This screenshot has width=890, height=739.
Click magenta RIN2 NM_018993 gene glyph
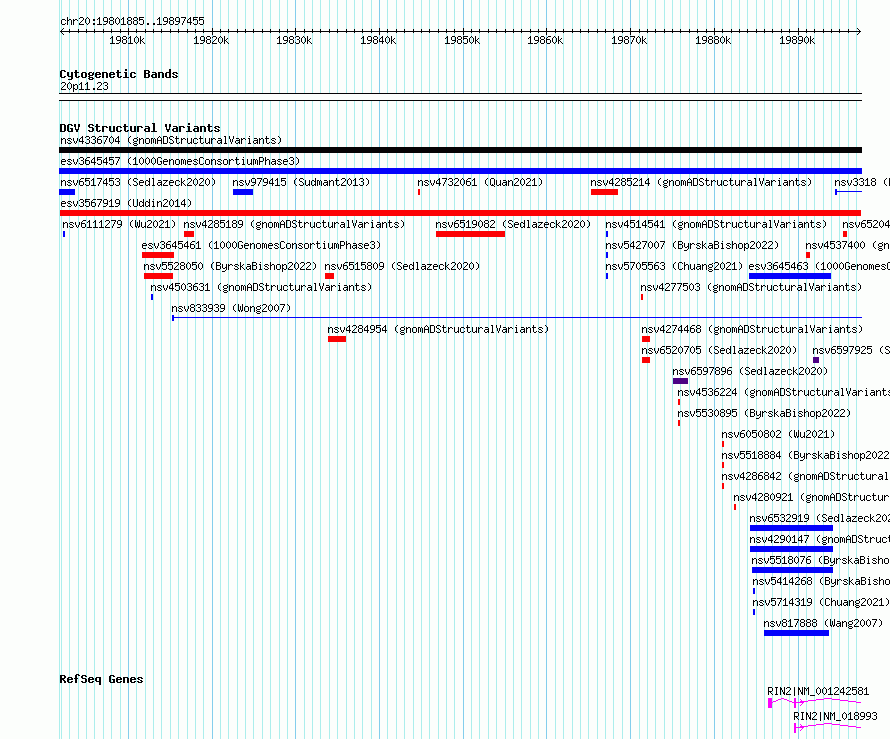tap(828, 727)
